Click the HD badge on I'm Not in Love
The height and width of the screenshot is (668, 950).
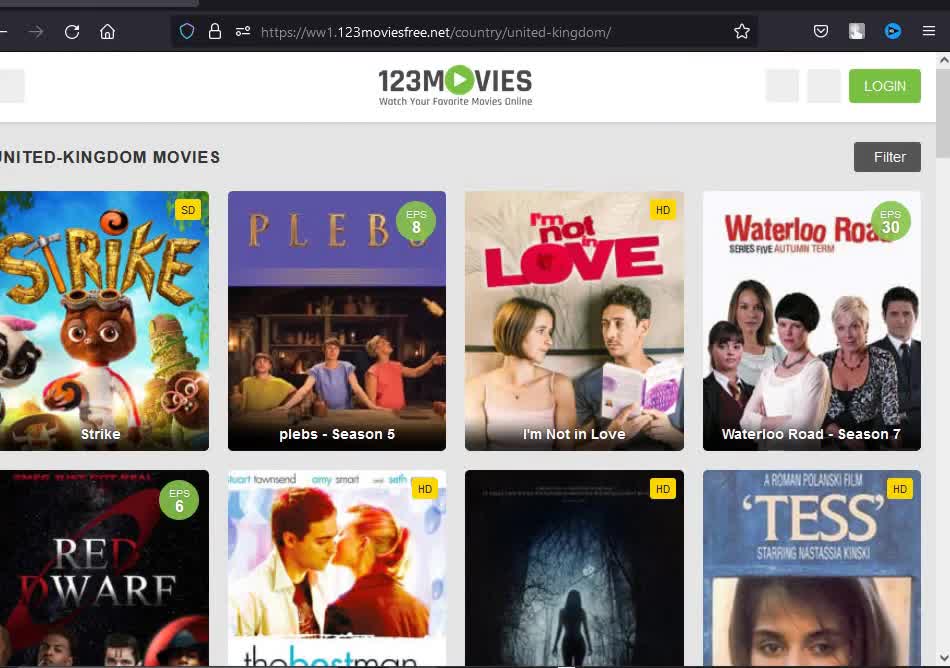tap(663, 210)
